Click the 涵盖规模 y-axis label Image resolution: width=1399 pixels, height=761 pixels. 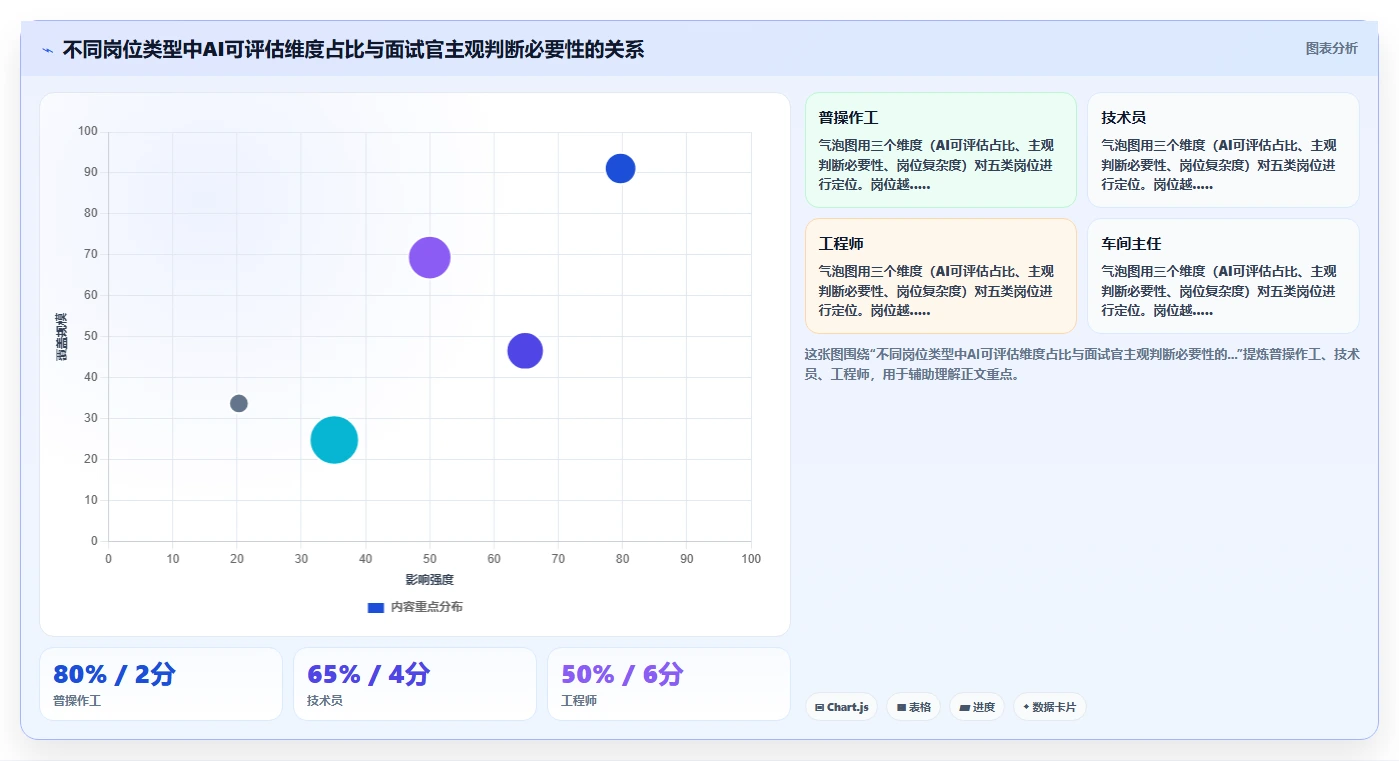point(62,337)
